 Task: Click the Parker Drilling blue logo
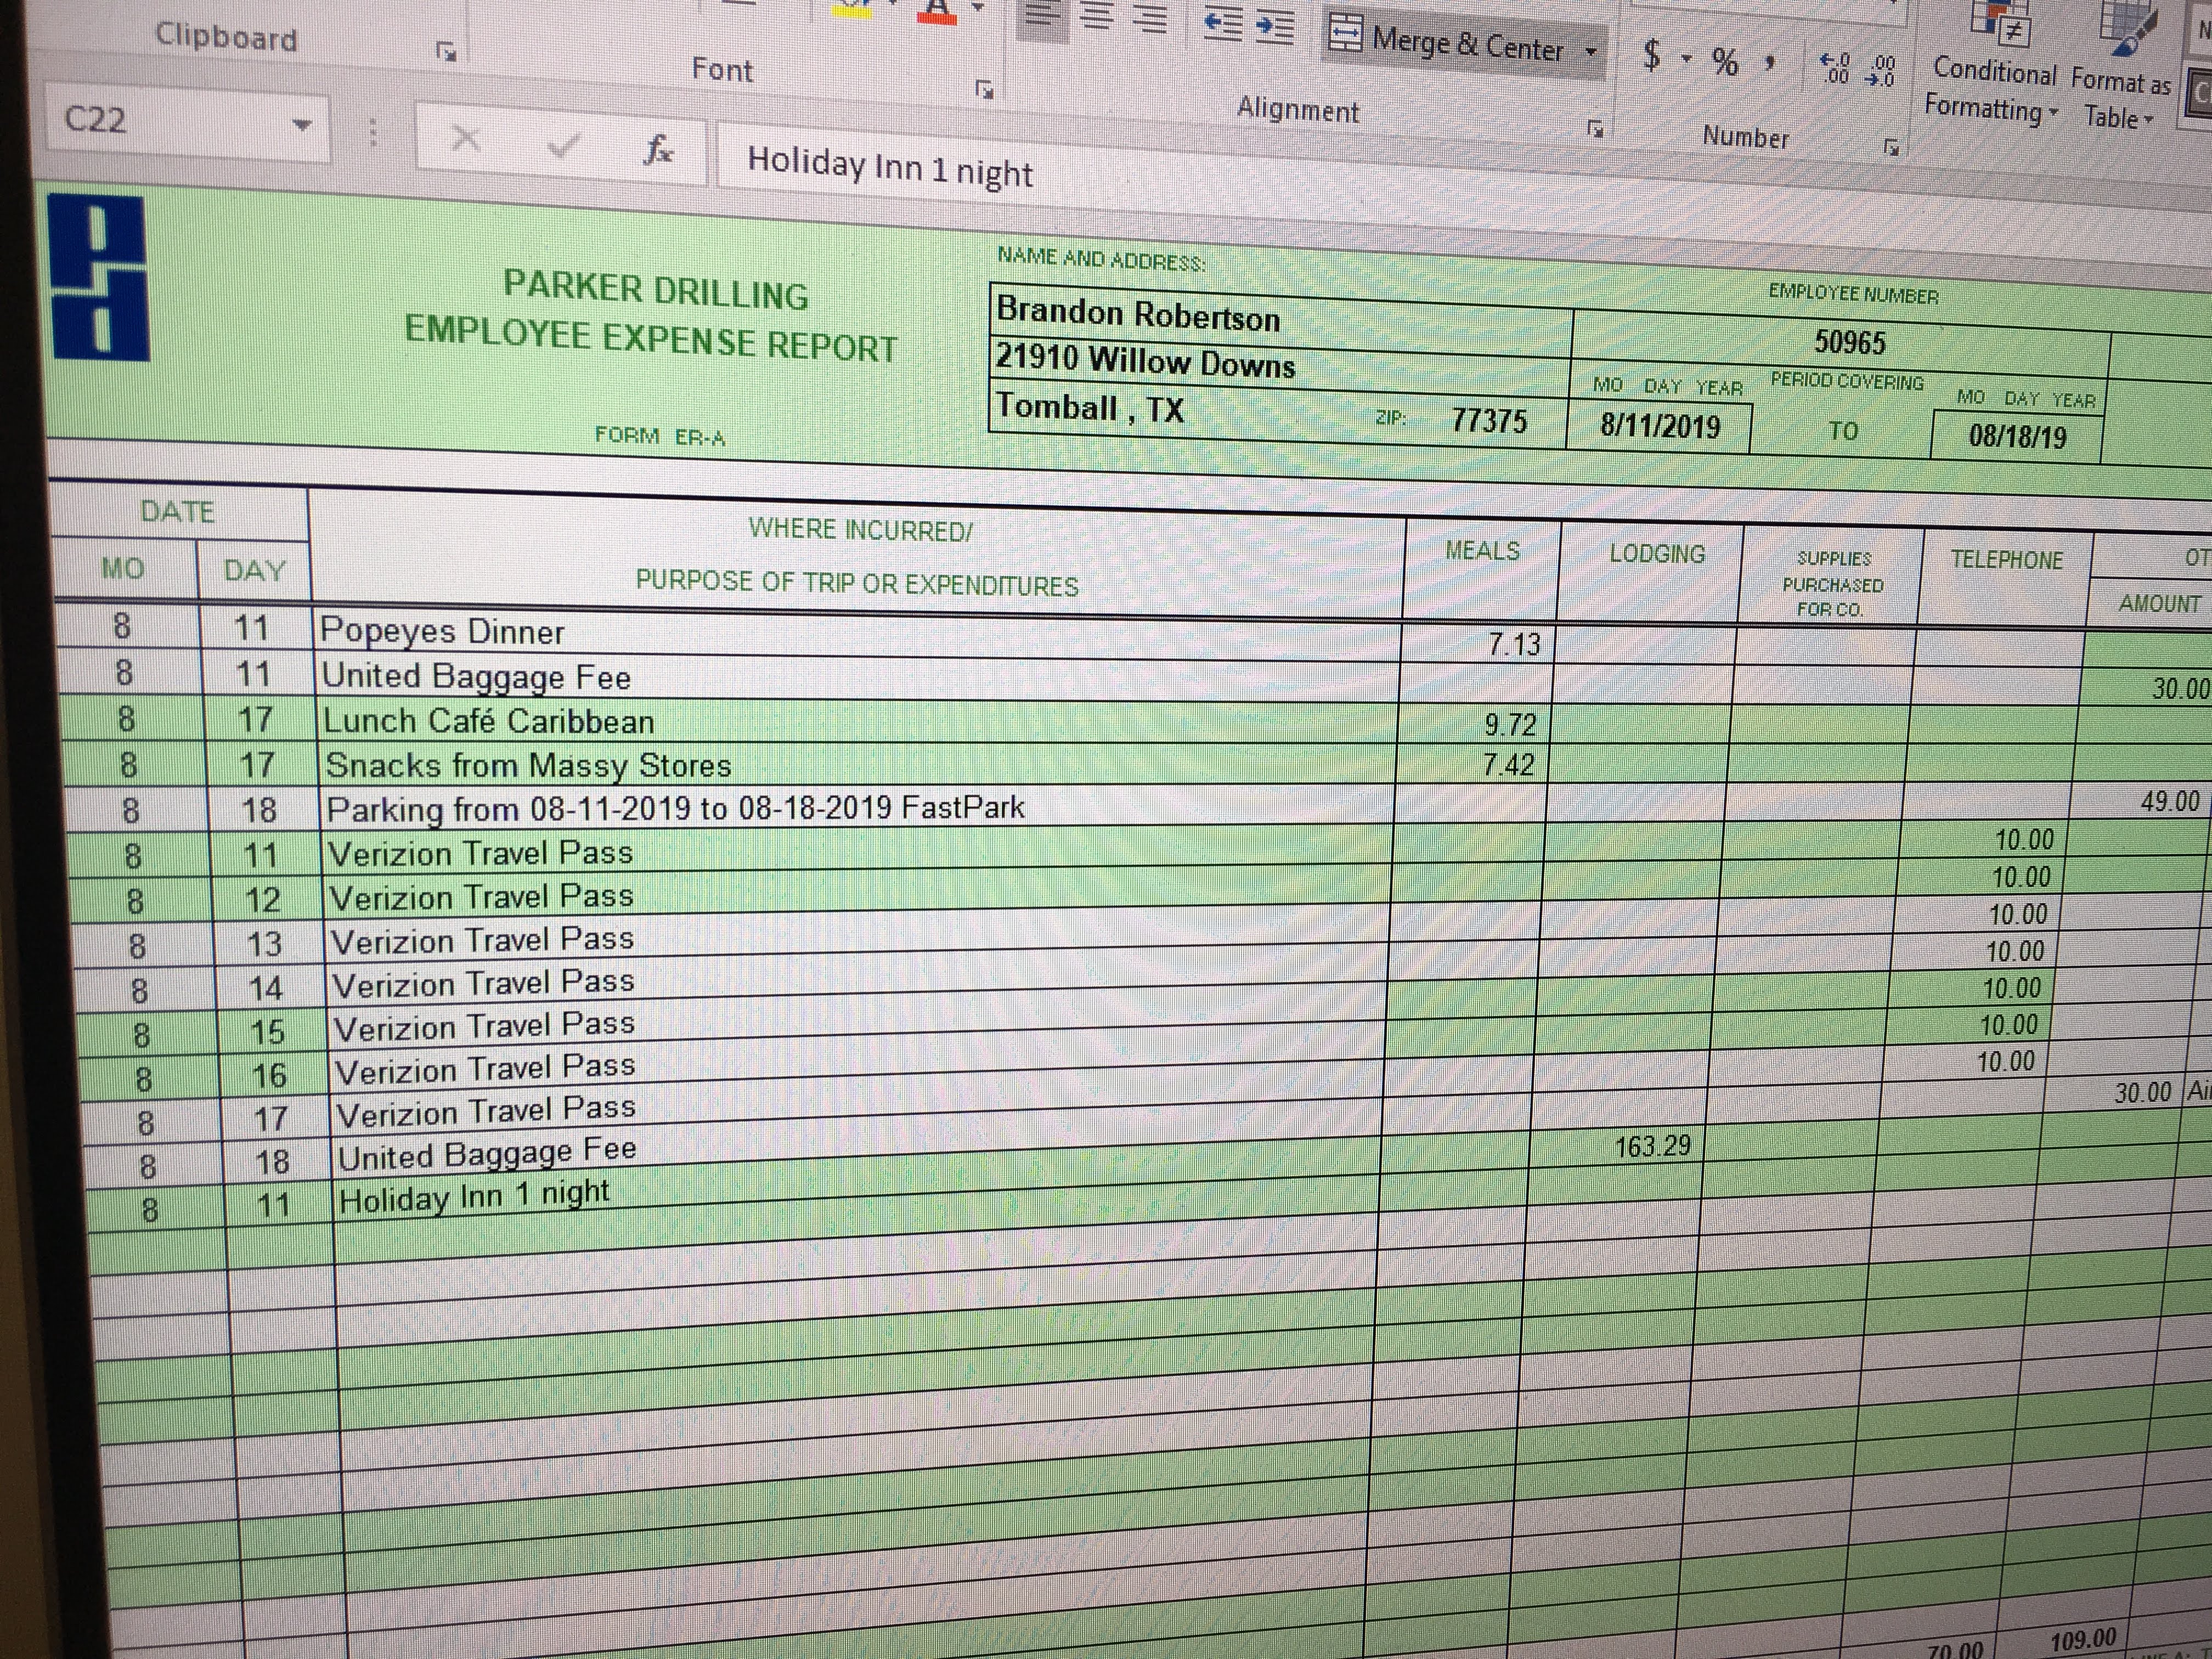[98, 278]
